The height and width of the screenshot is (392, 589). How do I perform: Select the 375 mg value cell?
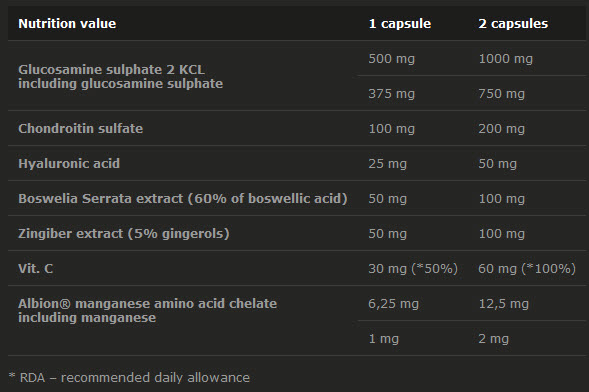tap(391, 94)
